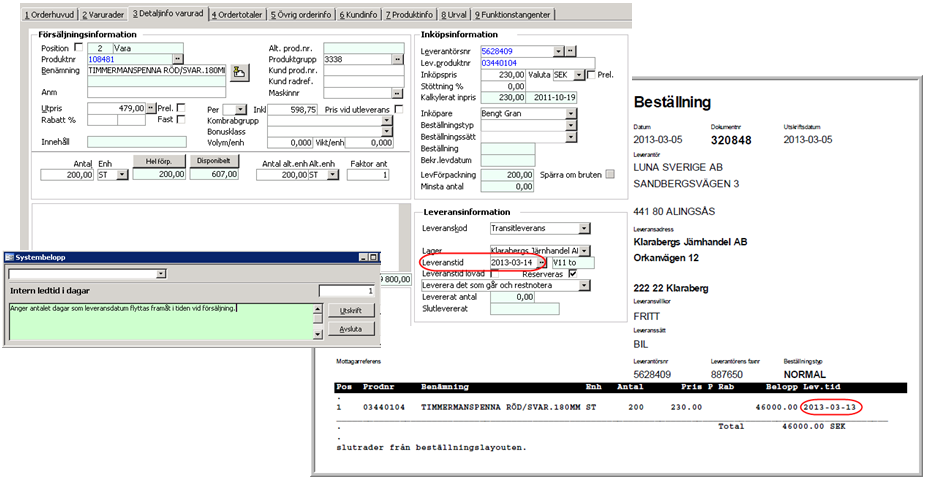The width and height of the screenshot is (926, 480).
Task: Tick the Pris vid utleverans checkbox
Action: pyautogui.click(x=399, y=109)
